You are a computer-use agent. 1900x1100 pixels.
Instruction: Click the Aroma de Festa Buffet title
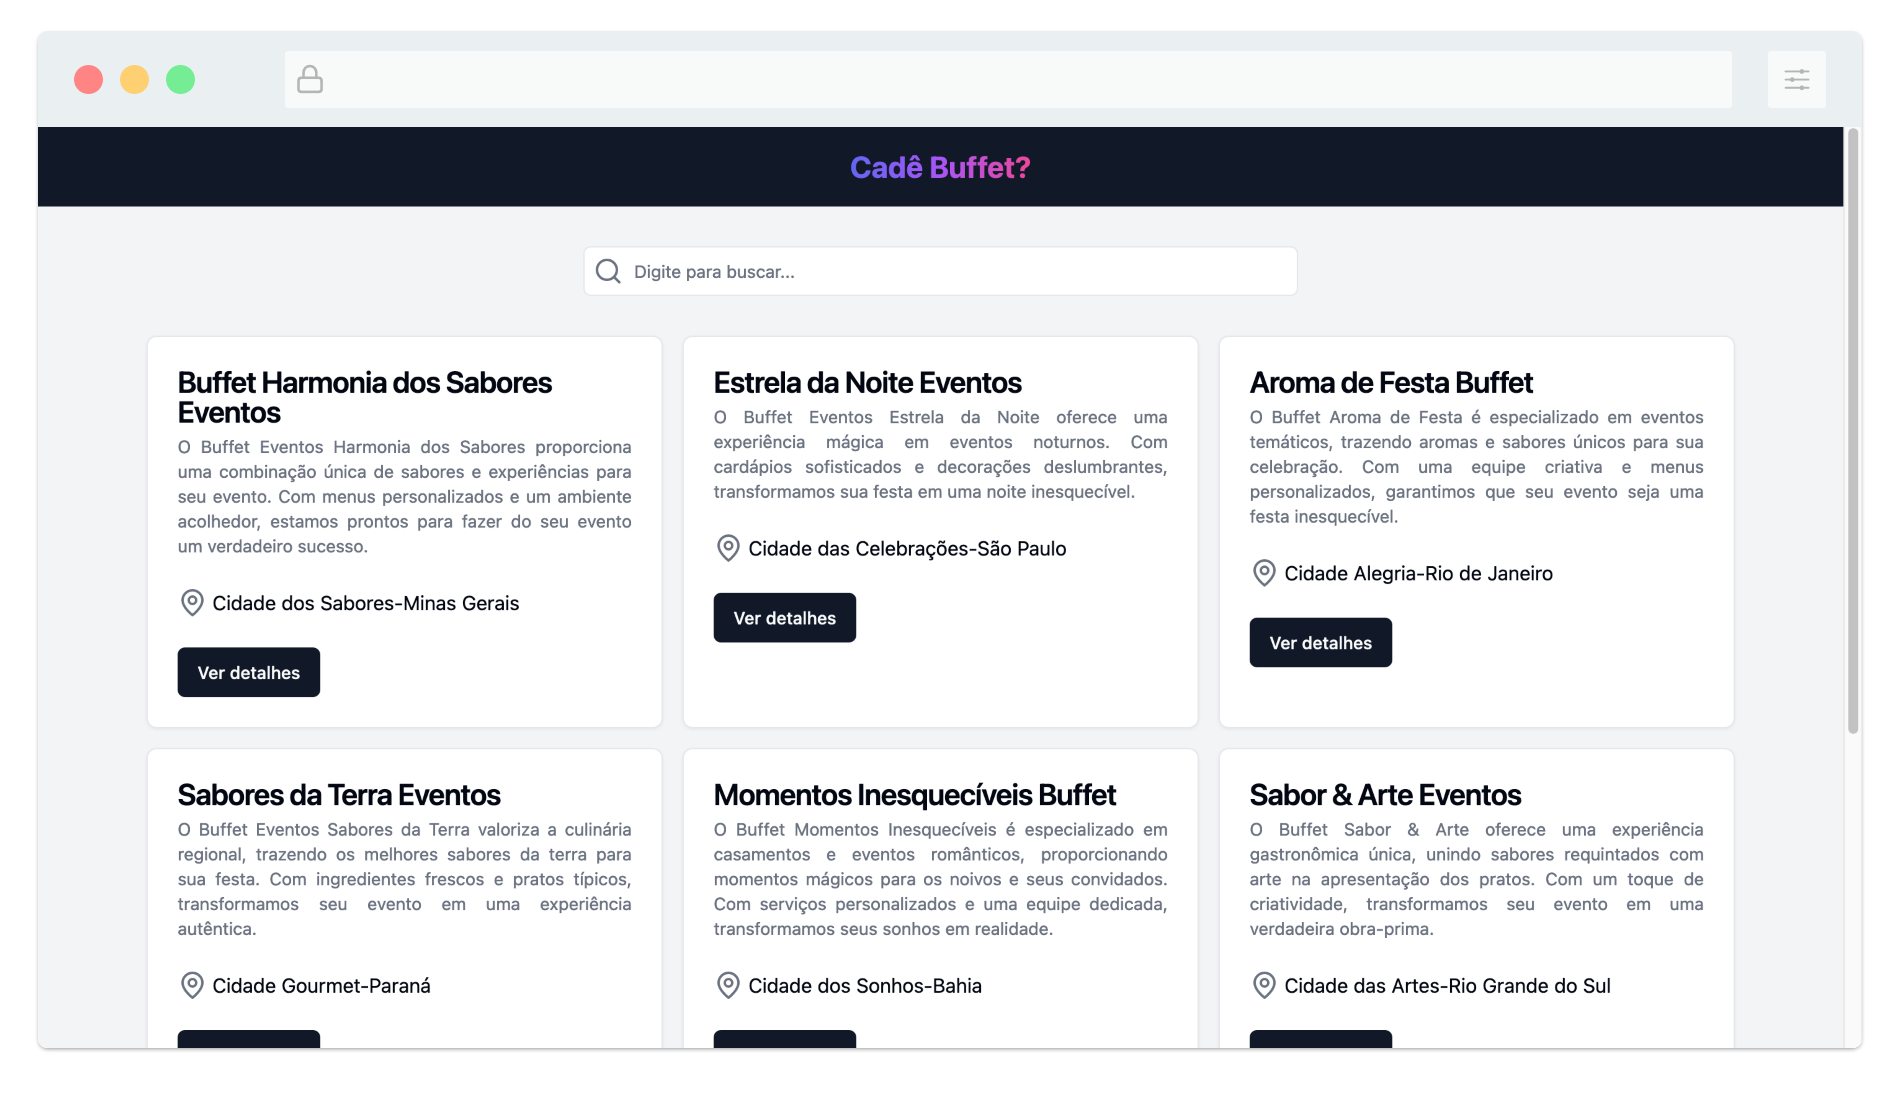click(x=1391, y=382)
